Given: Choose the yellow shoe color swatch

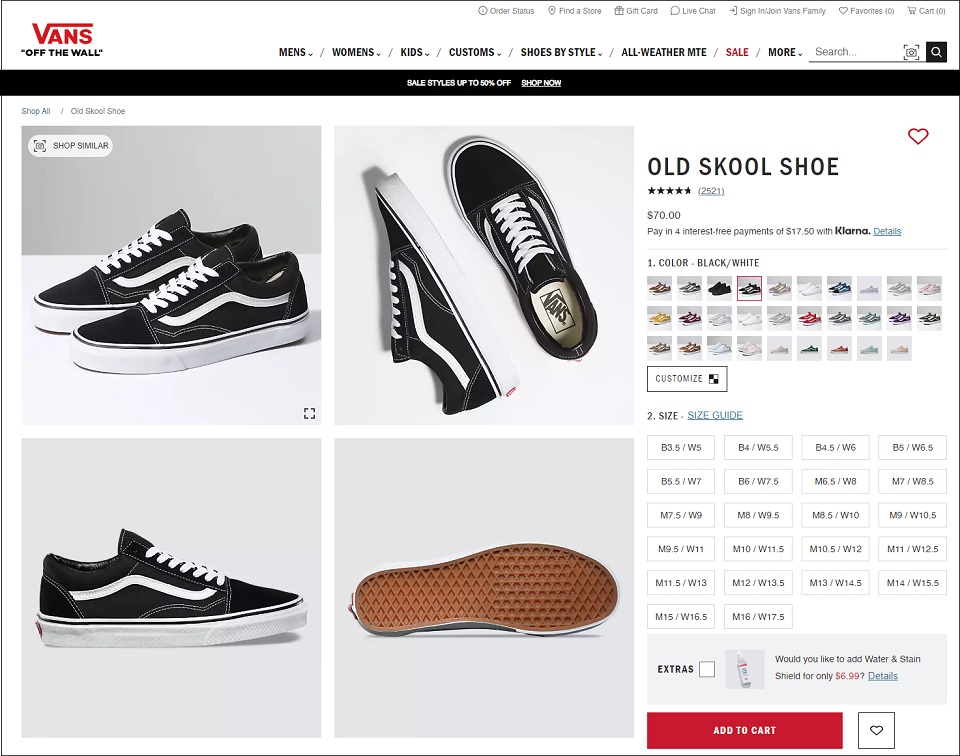Looking at the screenshot, I should 659,318.
